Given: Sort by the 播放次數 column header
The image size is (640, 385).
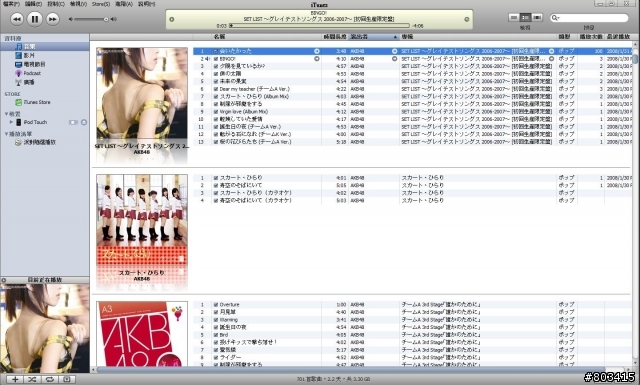Looking at the screenshot, I should point(591,37).
